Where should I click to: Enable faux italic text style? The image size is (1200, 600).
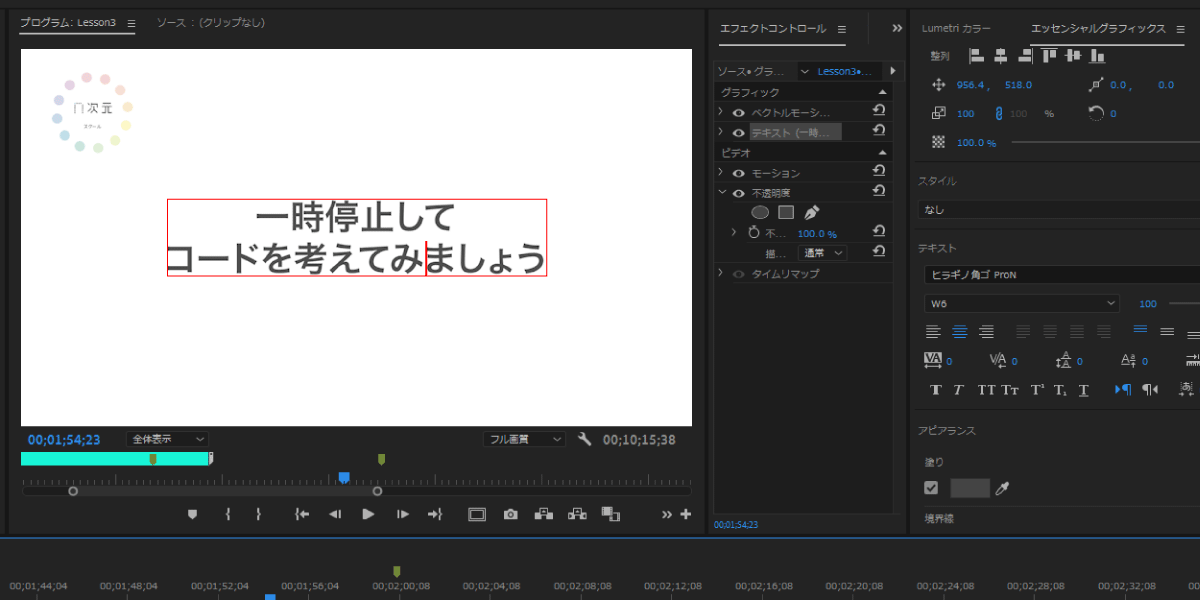coord(958,389)
